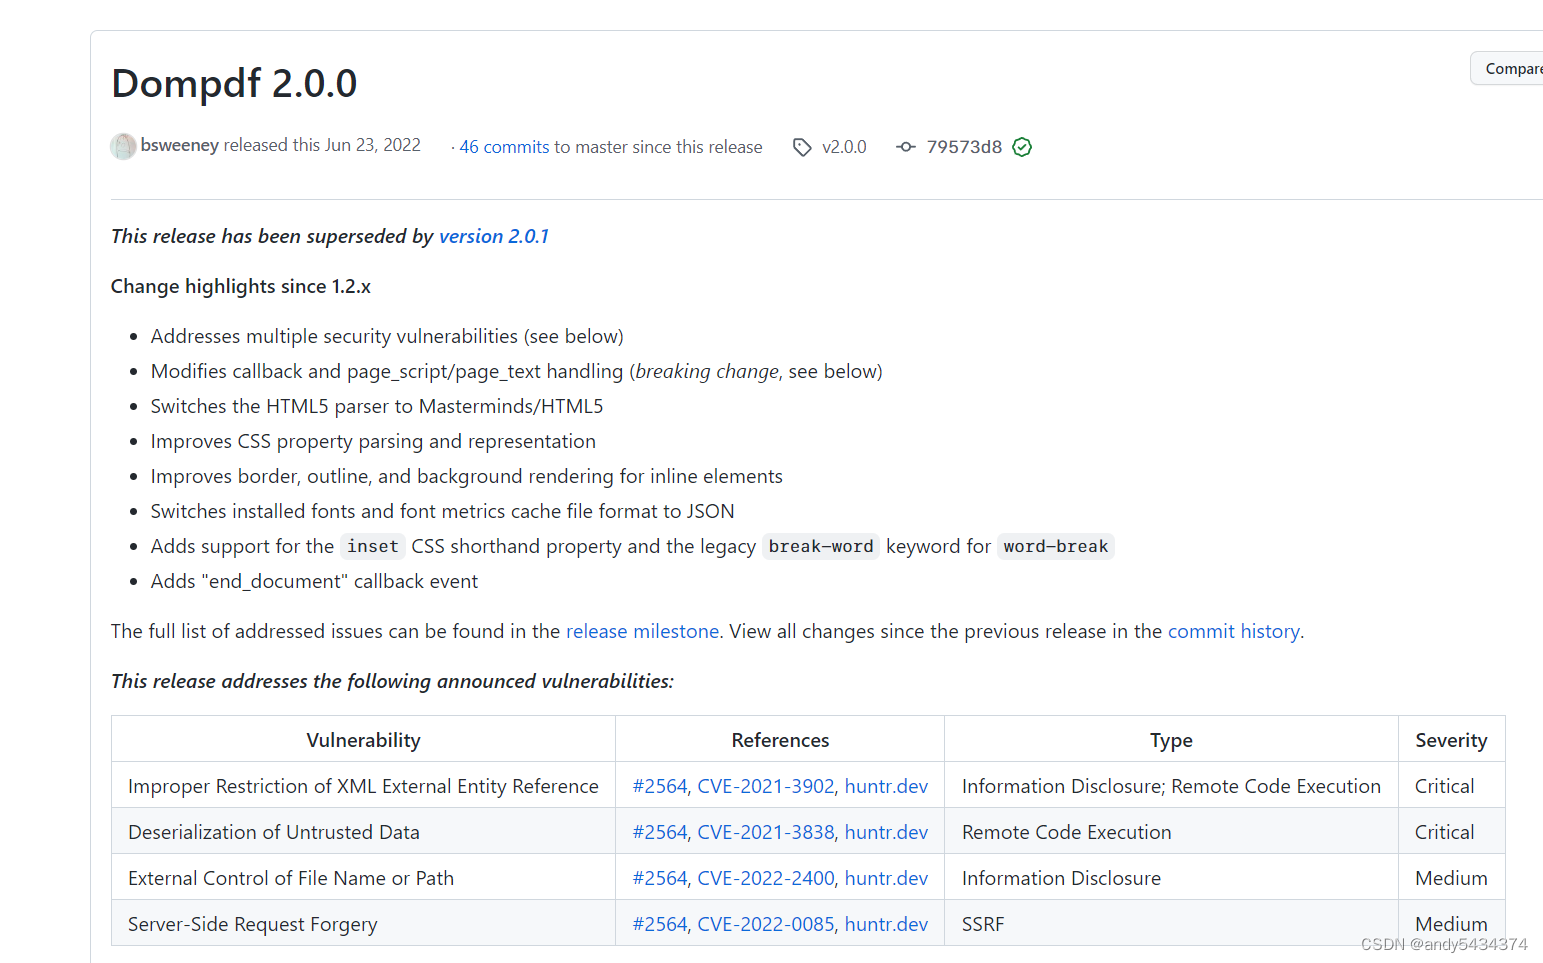Click the Vulnerability column header

pyautogui.click(x=363, y=740)
